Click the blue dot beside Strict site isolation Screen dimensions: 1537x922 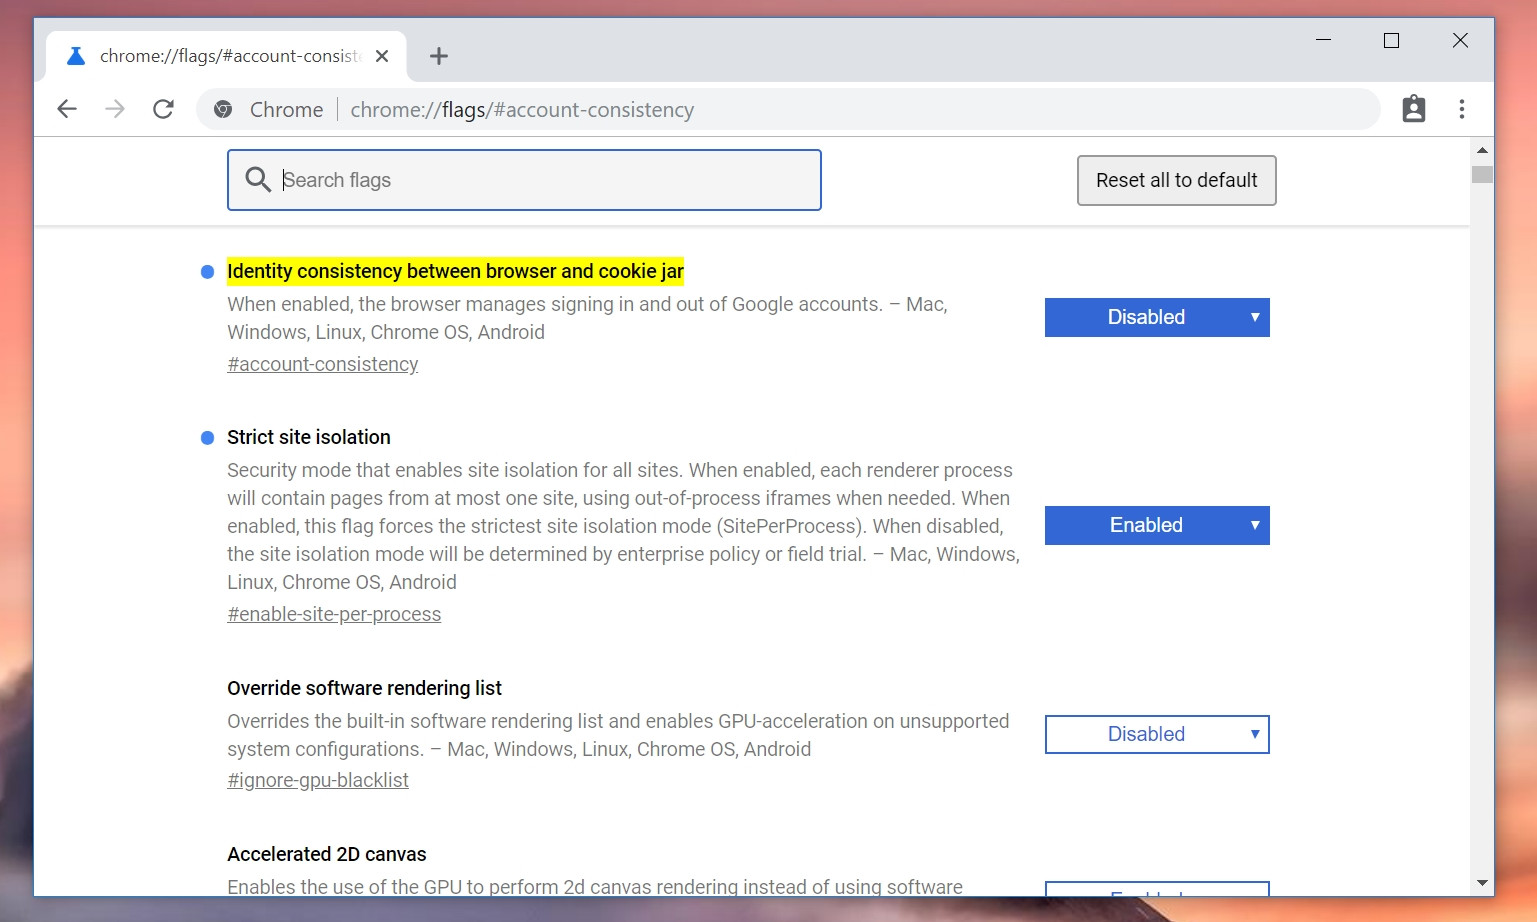(x=208, y=438)
